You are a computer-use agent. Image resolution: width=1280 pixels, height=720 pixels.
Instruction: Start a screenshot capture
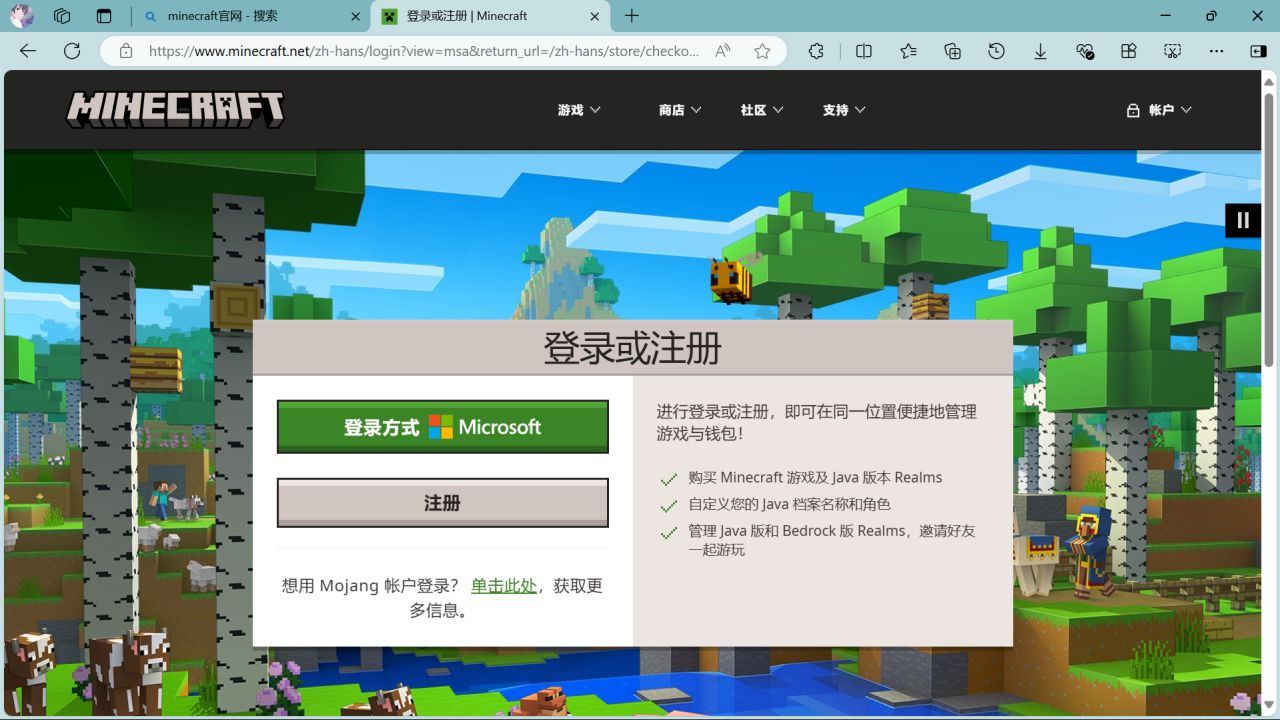click(x=1172, y=51)
